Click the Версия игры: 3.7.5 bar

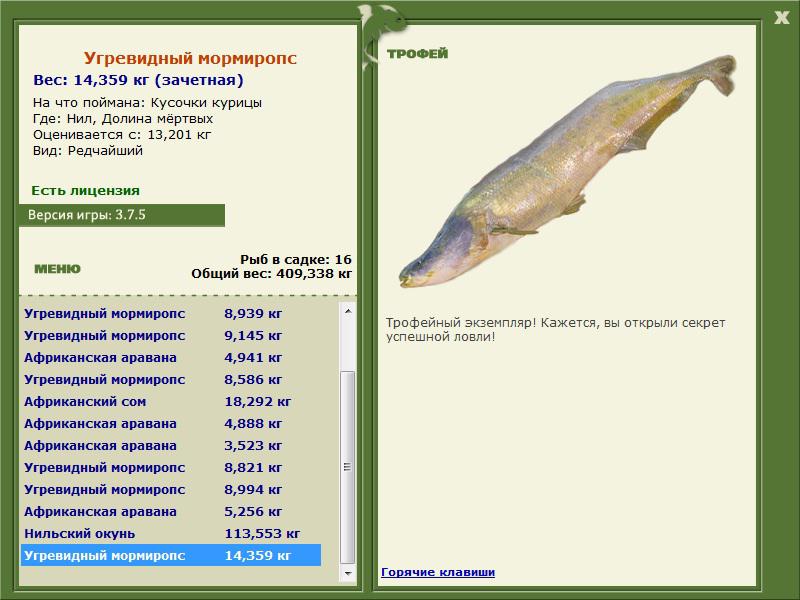(121, 215)
